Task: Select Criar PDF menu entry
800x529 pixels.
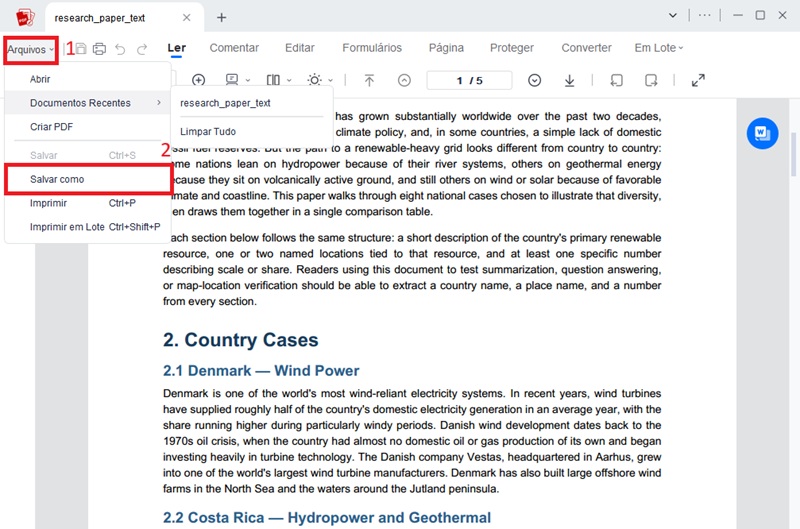Action: (x=88, y=127)
